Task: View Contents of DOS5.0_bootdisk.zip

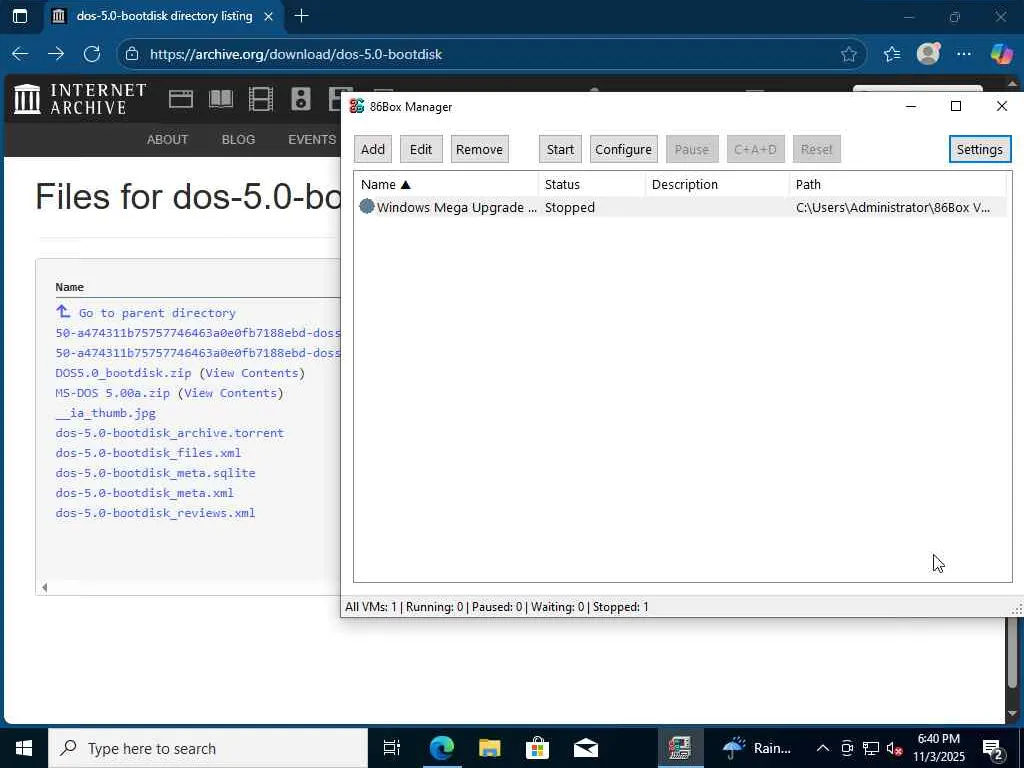Action: (x=252, y=373)
